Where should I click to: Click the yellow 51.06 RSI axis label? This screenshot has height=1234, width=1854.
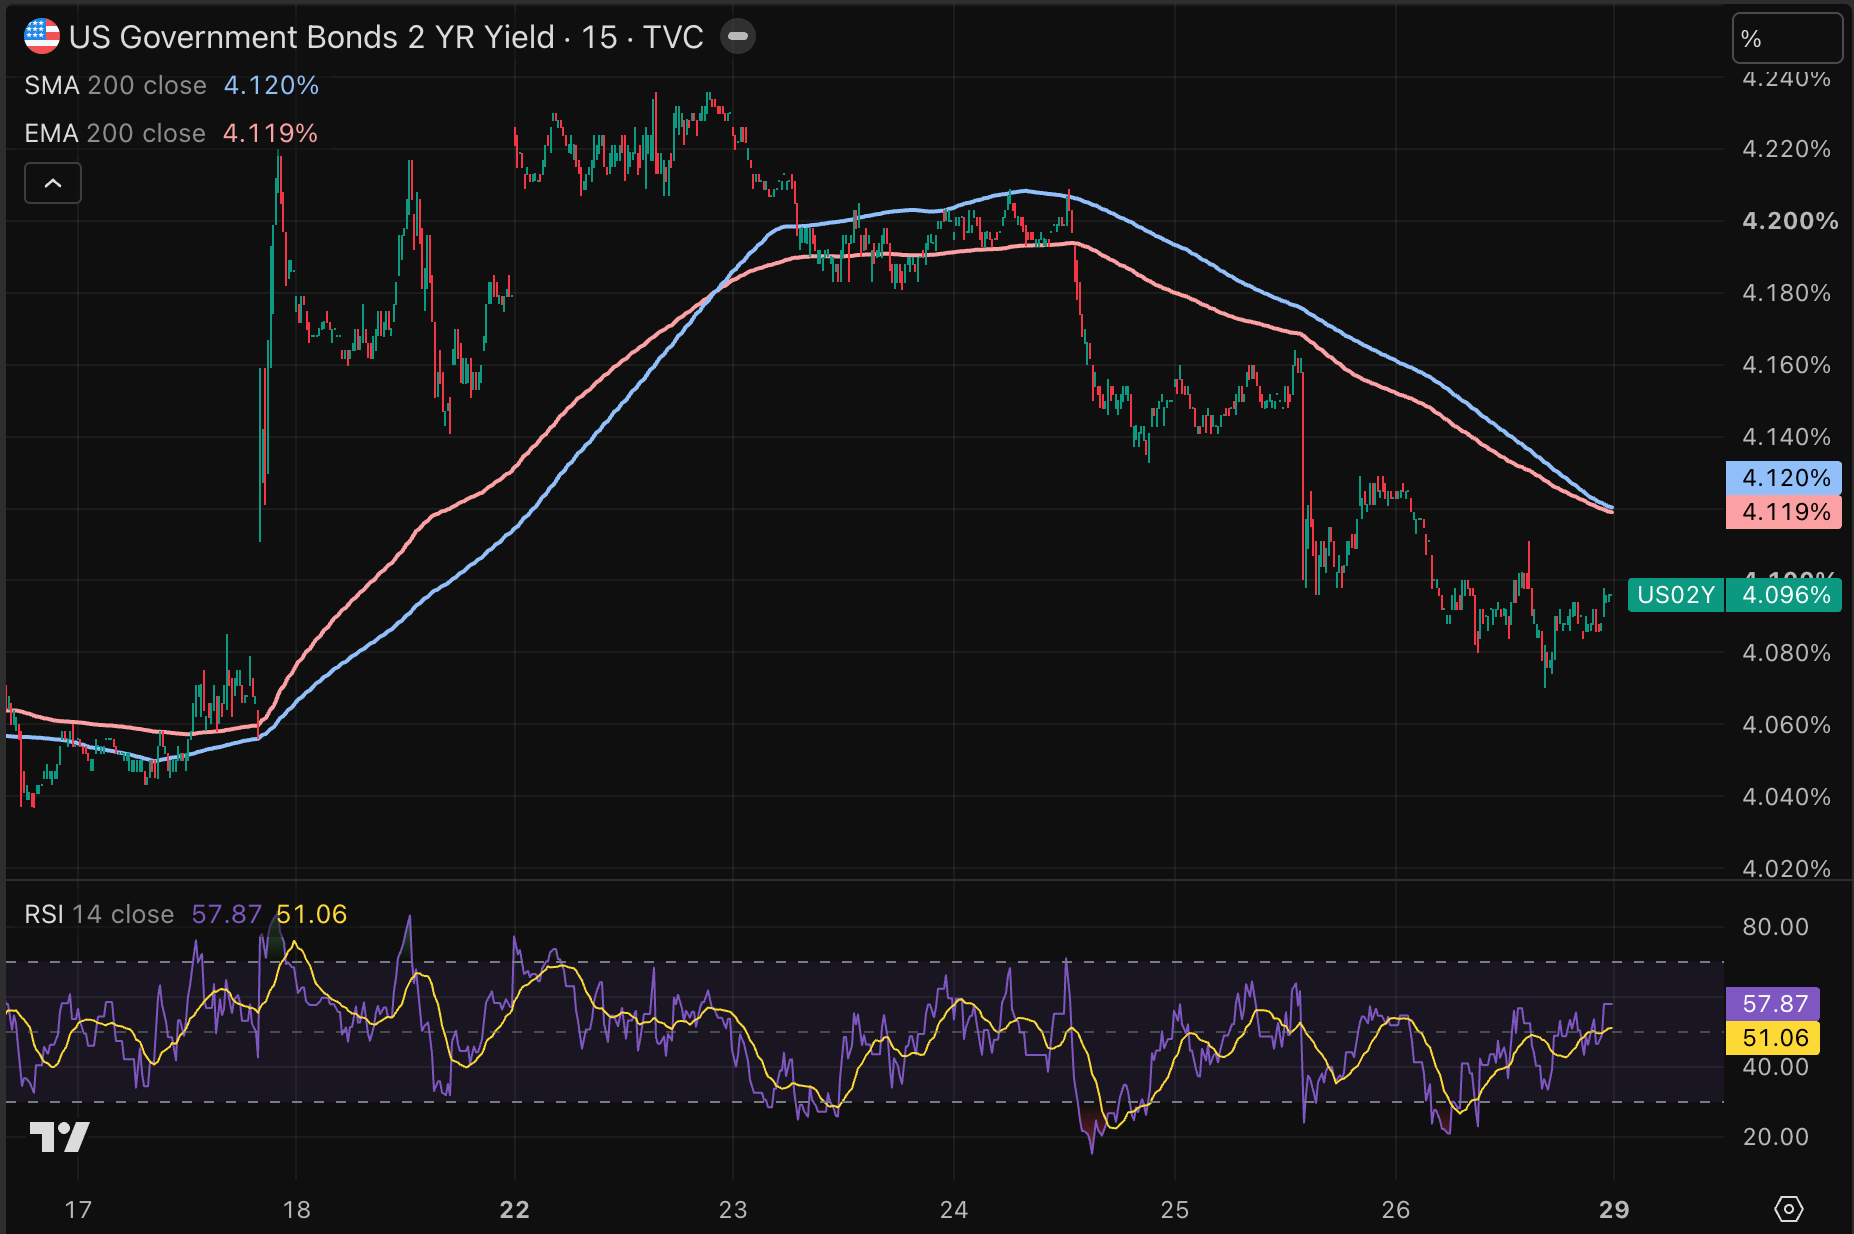[1773, 1038]
